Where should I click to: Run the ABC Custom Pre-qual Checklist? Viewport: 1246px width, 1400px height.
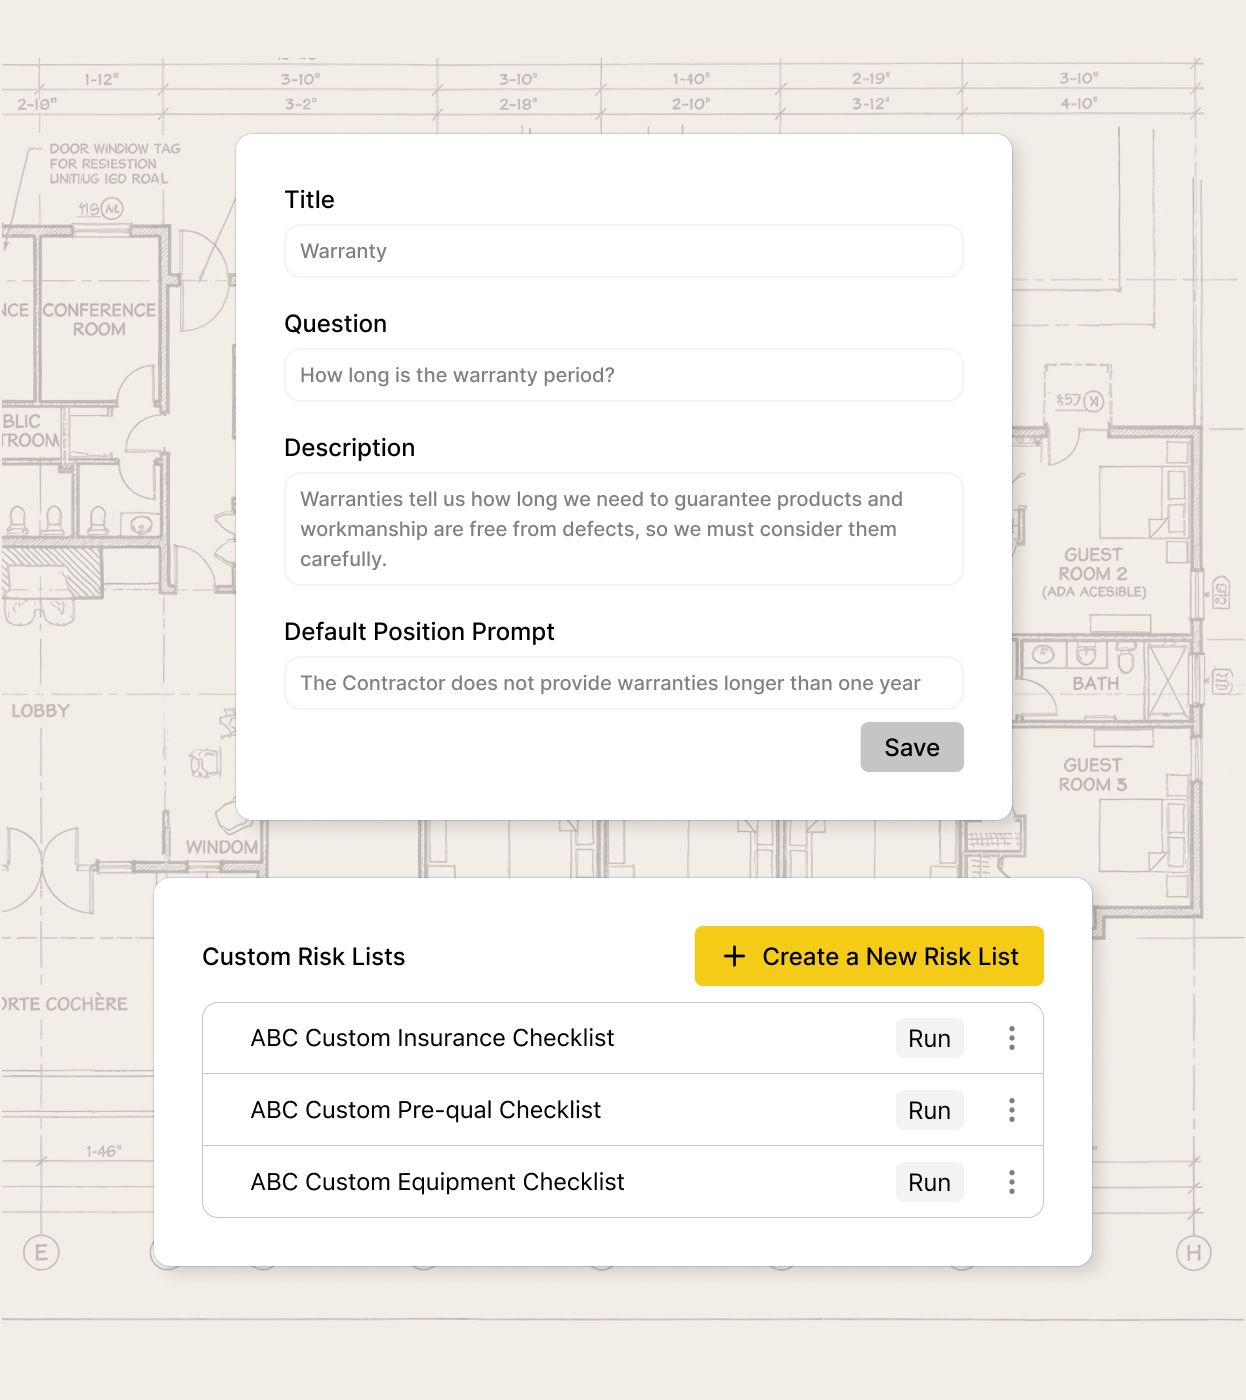pyautogui.click(x=929, y=1110)
